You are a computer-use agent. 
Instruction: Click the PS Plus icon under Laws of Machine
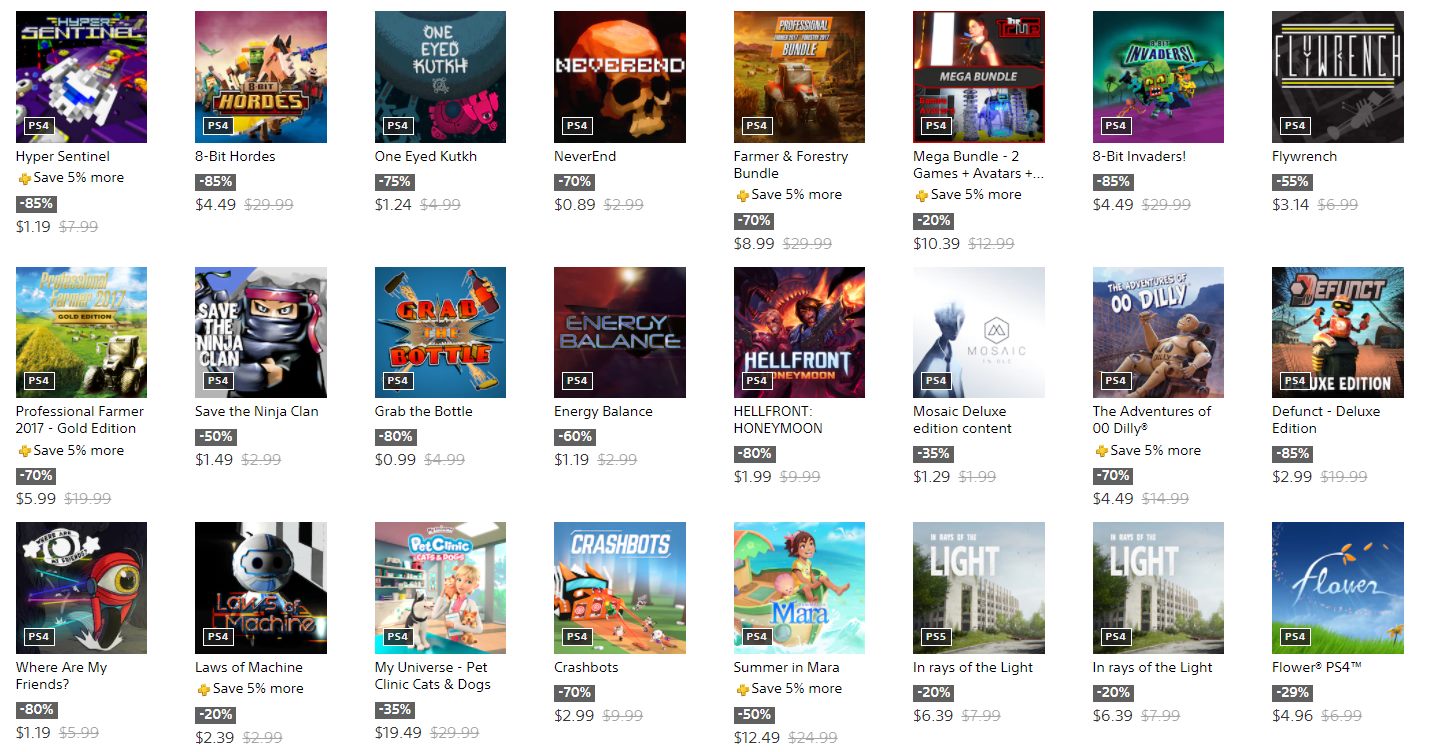pyautogui.click(x=203, y=689)
